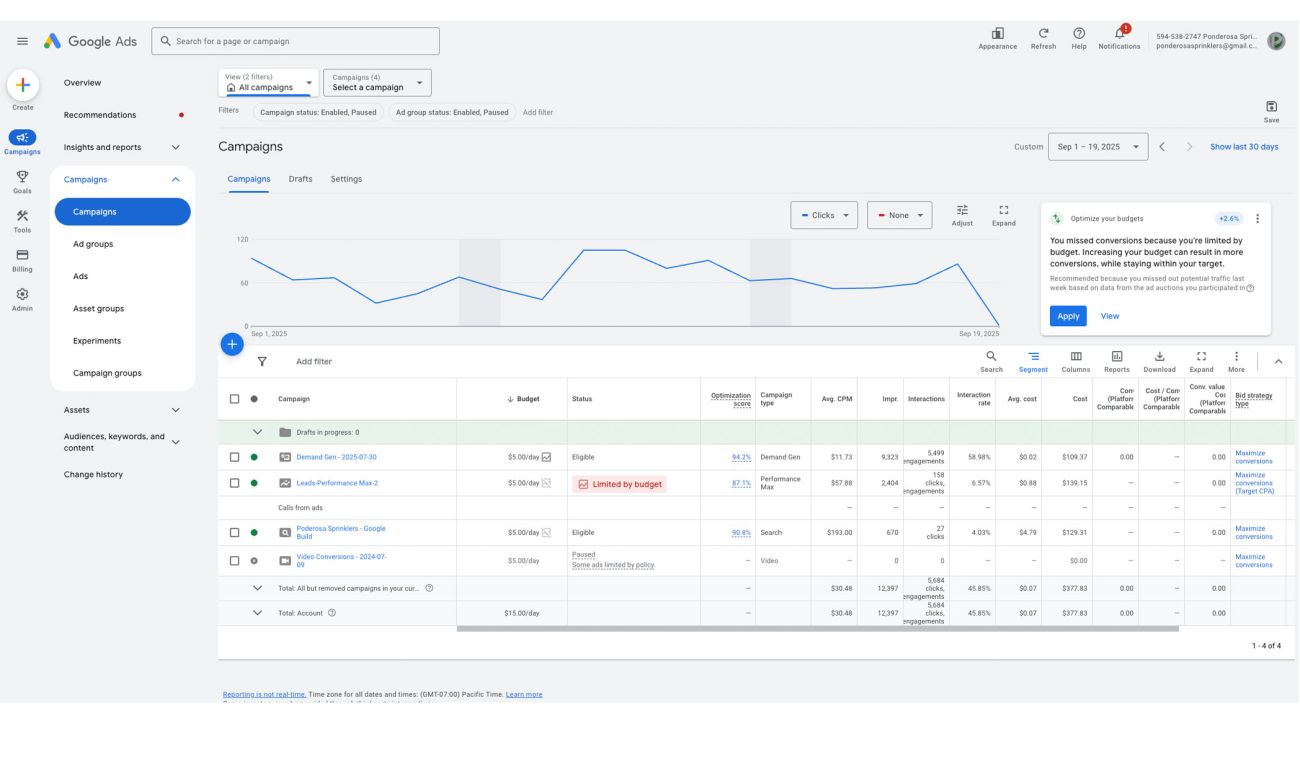The height and width of the screenshot is (775, 1300).
Task: Open the Tools wrench icon
Action: point(22,216)
